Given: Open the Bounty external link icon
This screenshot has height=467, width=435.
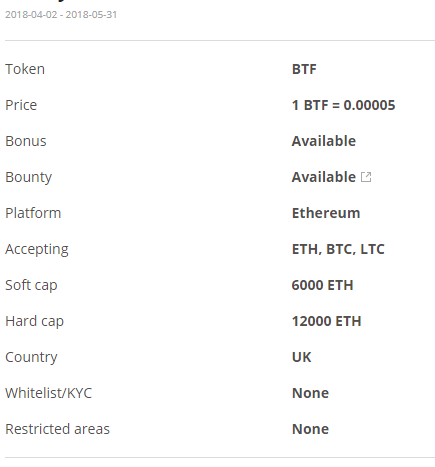Looking at the screenshot, I should coord(366,177).
